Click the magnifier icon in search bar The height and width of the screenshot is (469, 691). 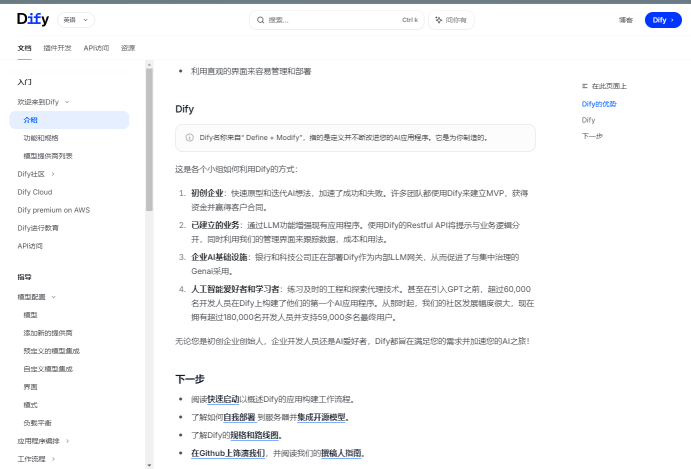tap(260, 20)
